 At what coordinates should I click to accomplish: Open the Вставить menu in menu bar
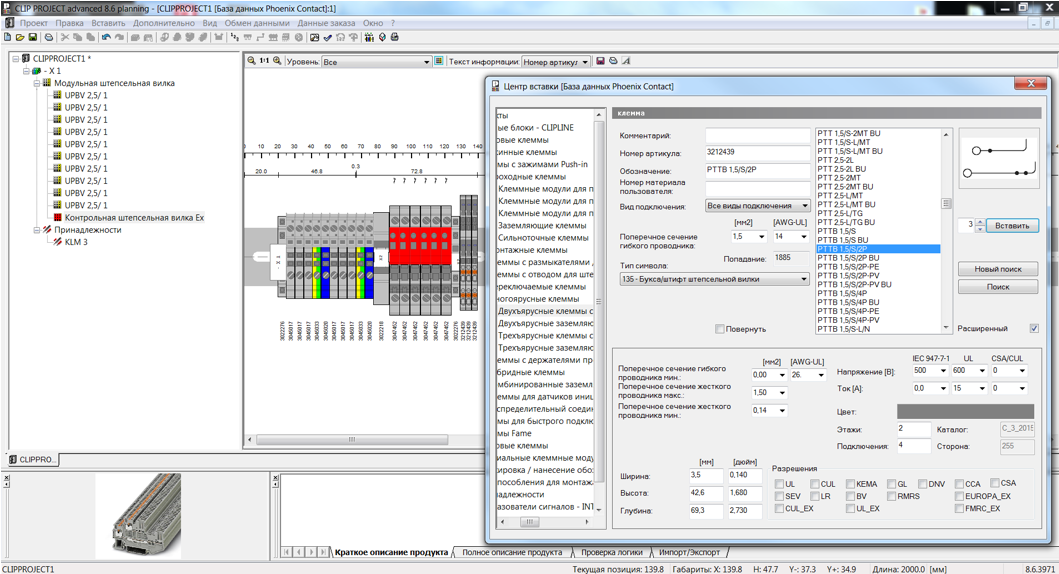(x=108, y=23)
